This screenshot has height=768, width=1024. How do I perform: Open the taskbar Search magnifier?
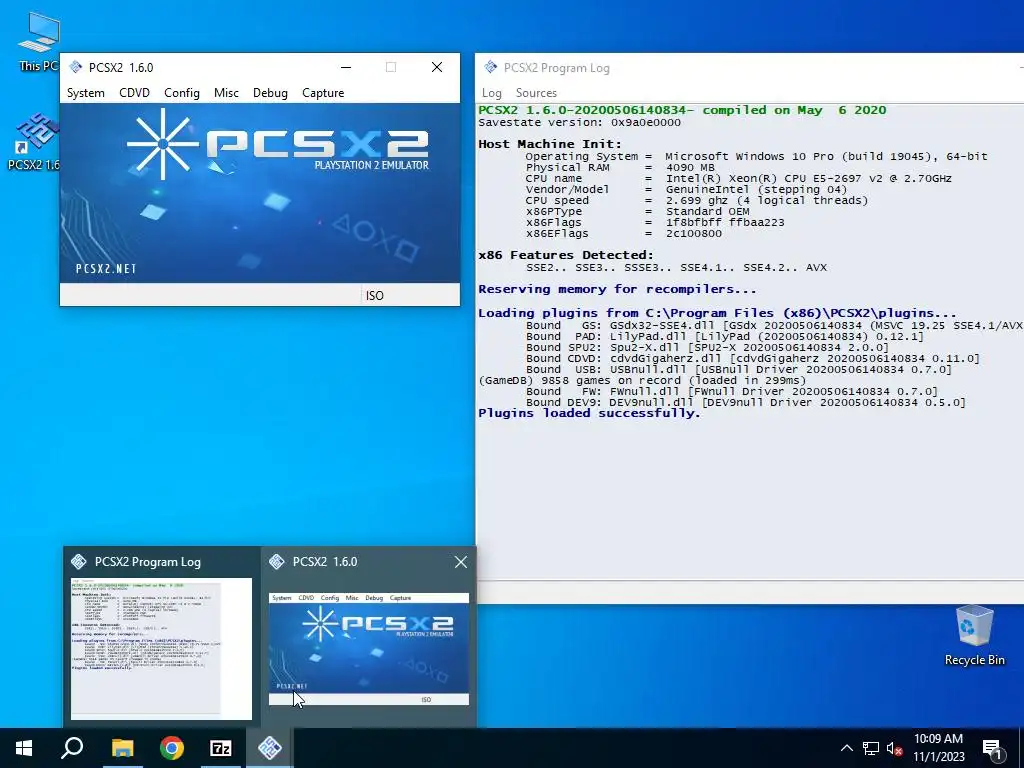(x=72, y=748)
